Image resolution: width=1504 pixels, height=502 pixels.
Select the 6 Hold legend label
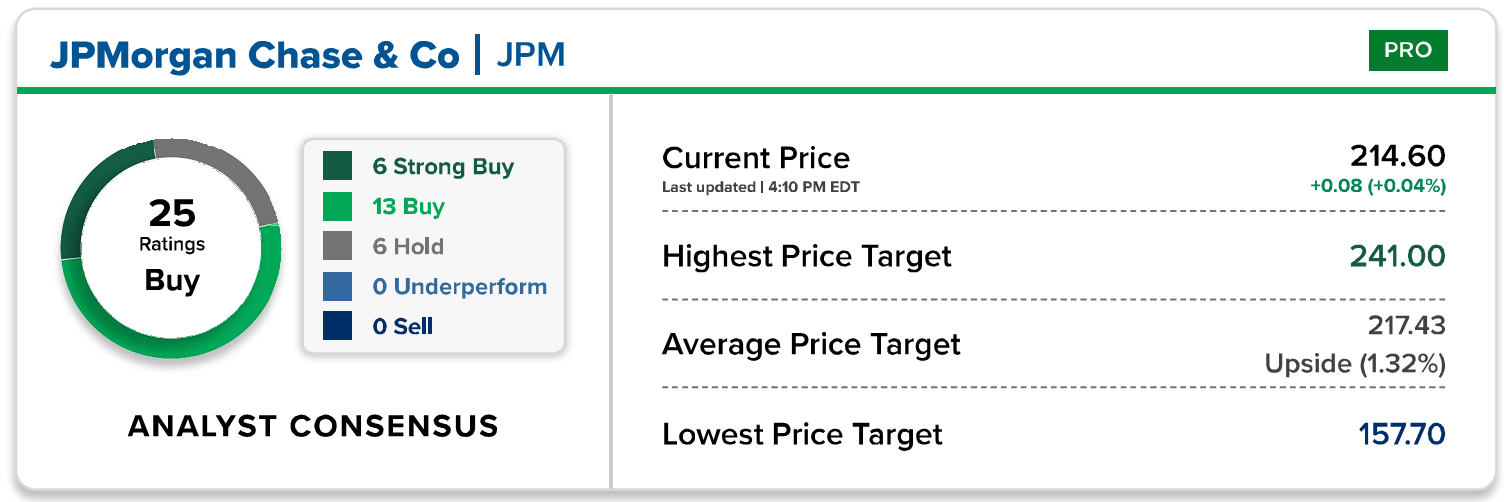pos(408,247)
